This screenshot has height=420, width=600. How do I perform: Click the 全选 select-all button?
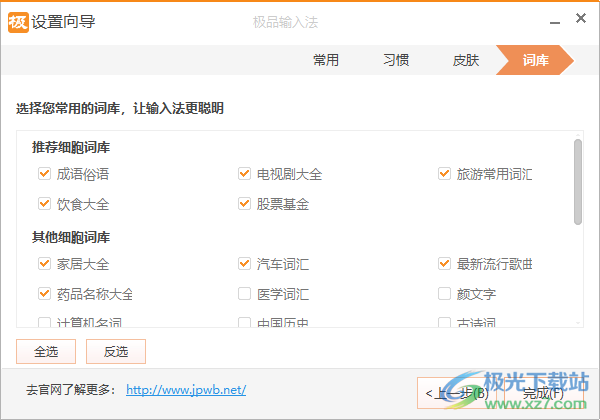(46, 351)
